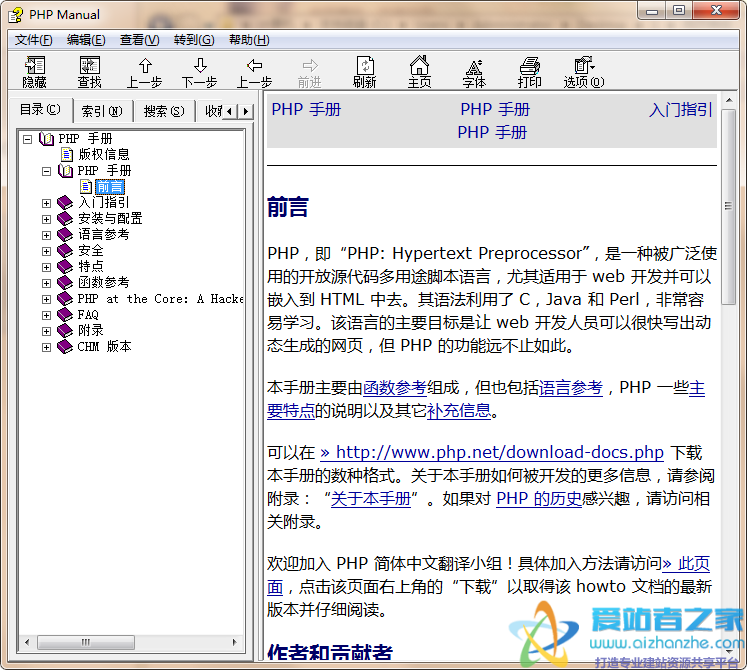This screenshot has height=670, width=747.
Task: Click the tree pane horizontal scroll-left arrow
Action: [x=27, y=642]
